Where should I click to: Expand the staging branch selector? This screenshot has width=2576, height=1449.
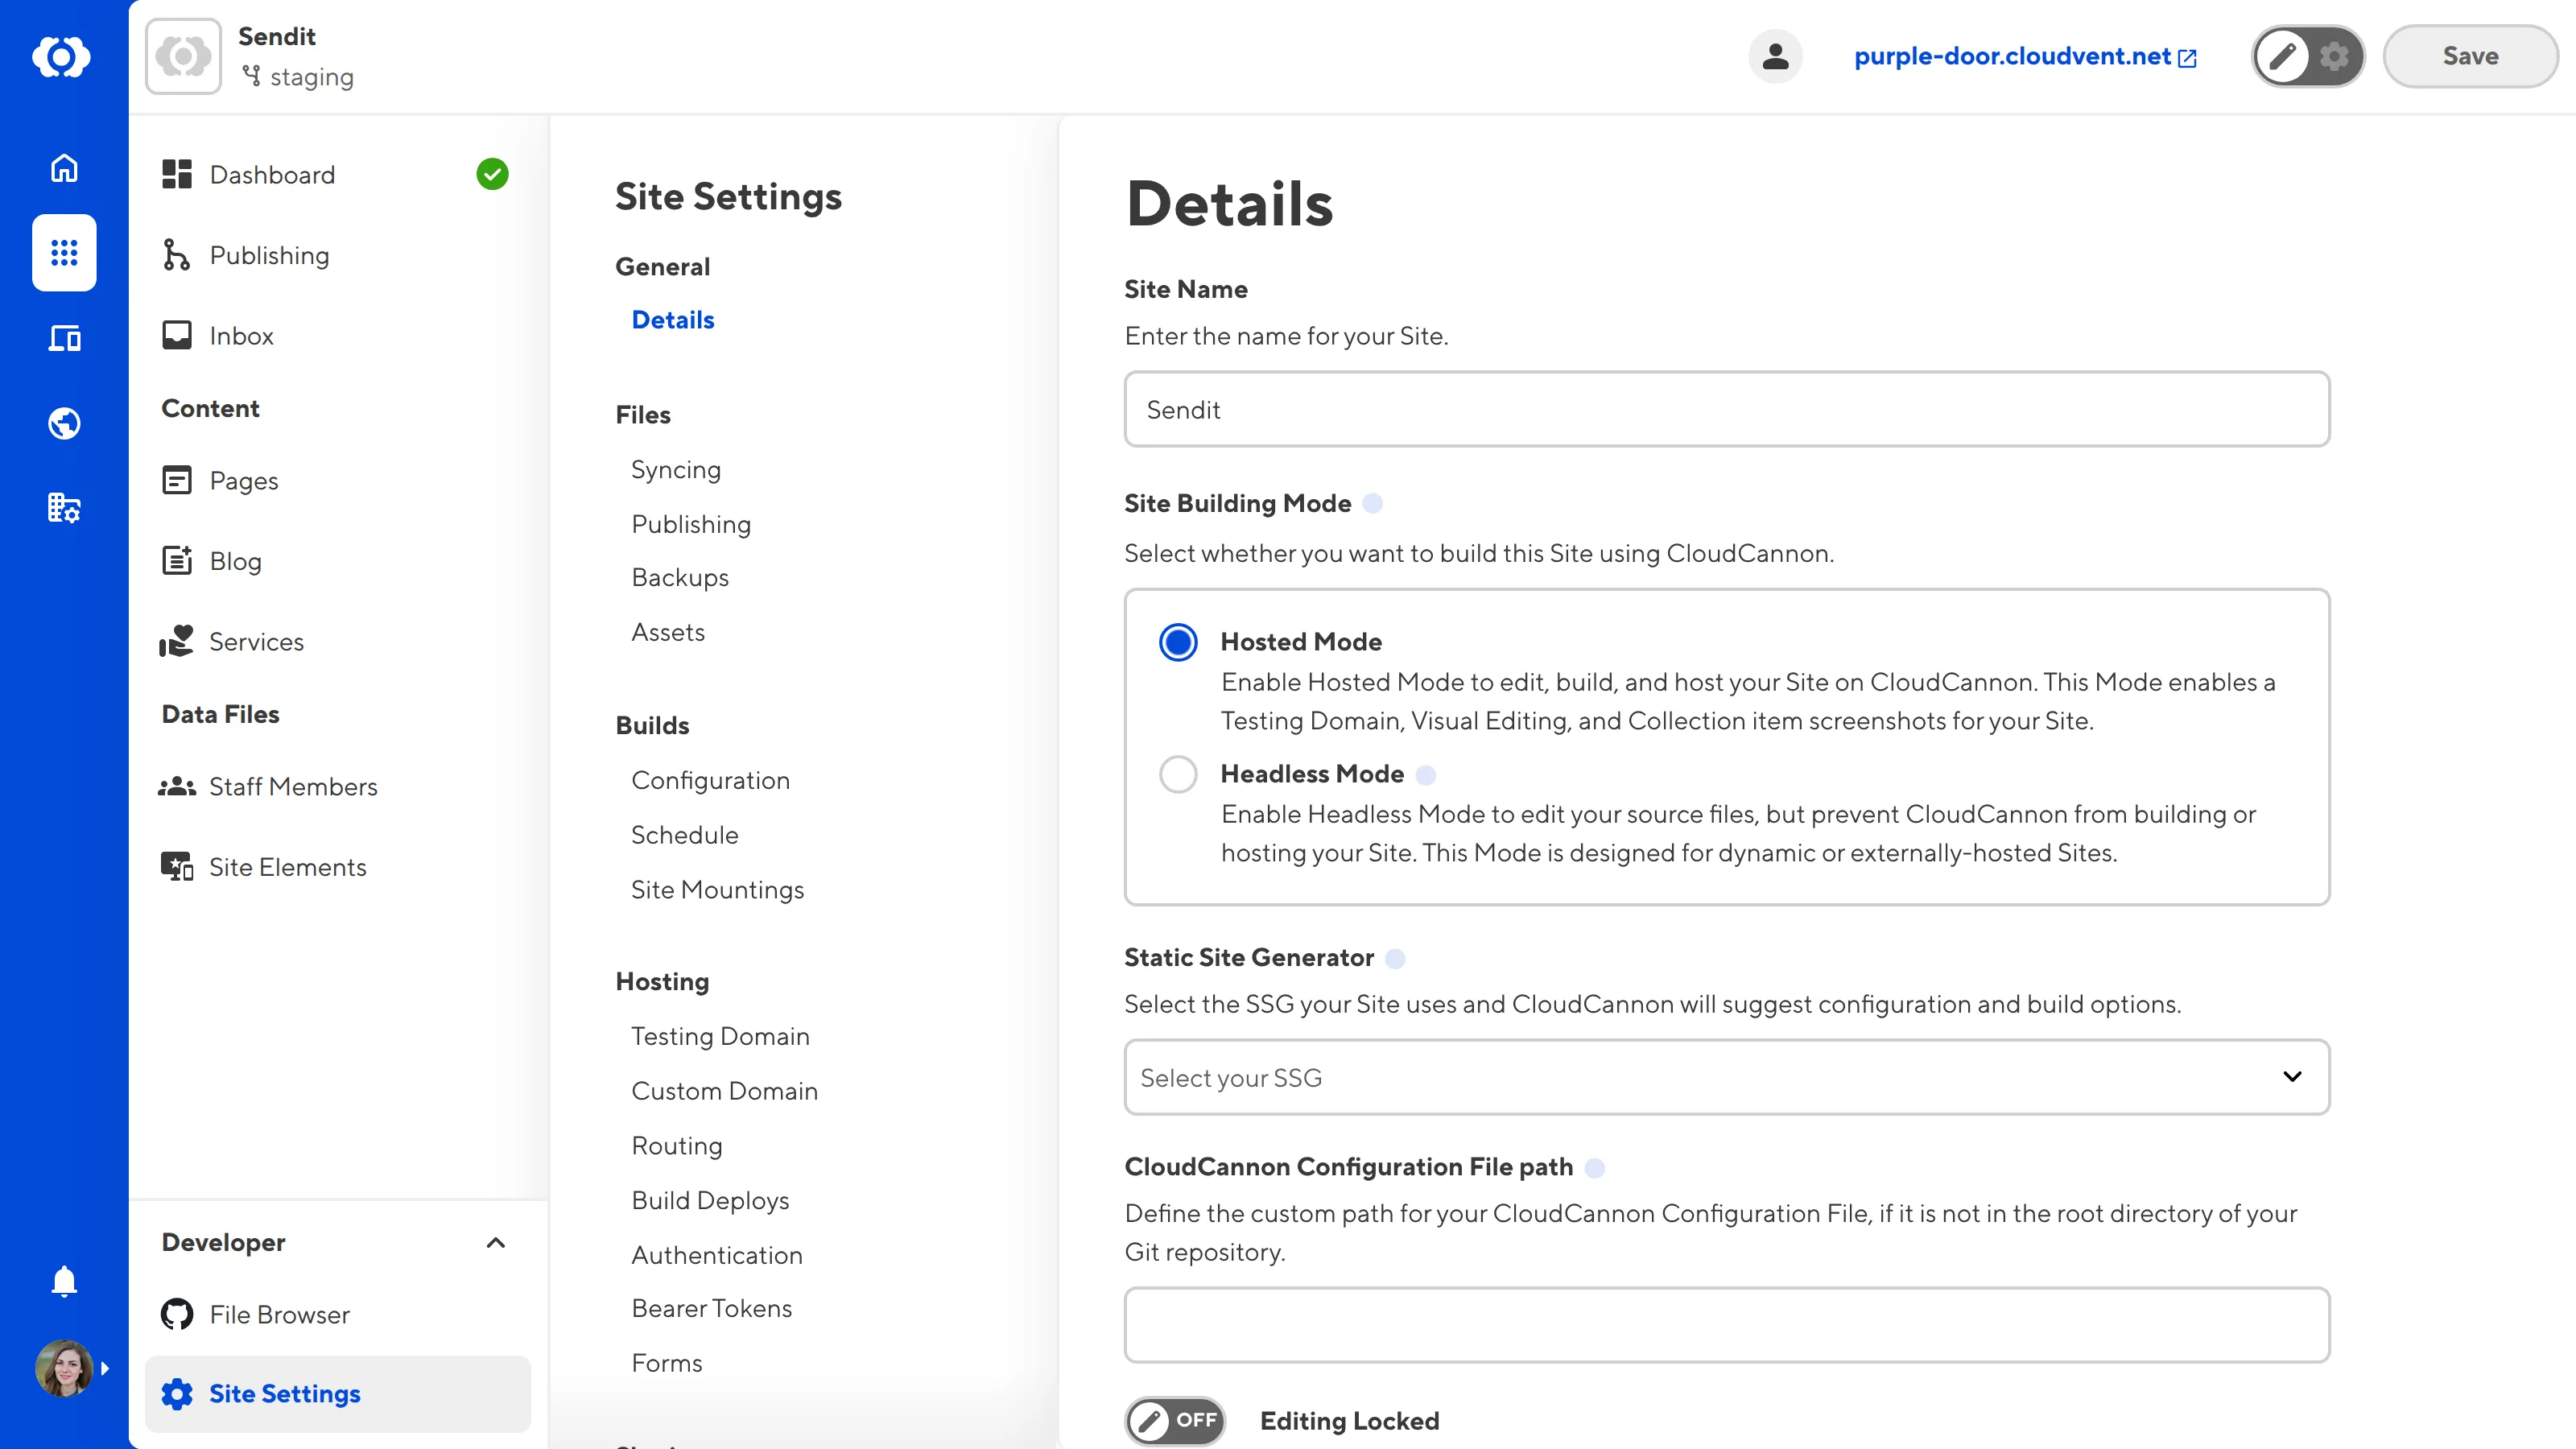click(x=297, y=77)
